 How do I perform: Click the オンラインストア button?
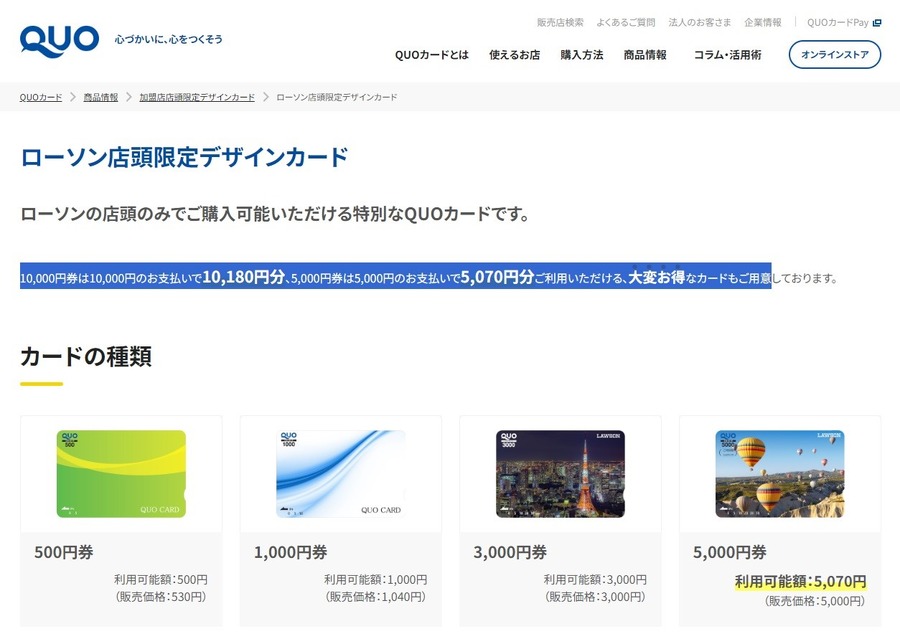pyautogui.click(x=834, y=54)
